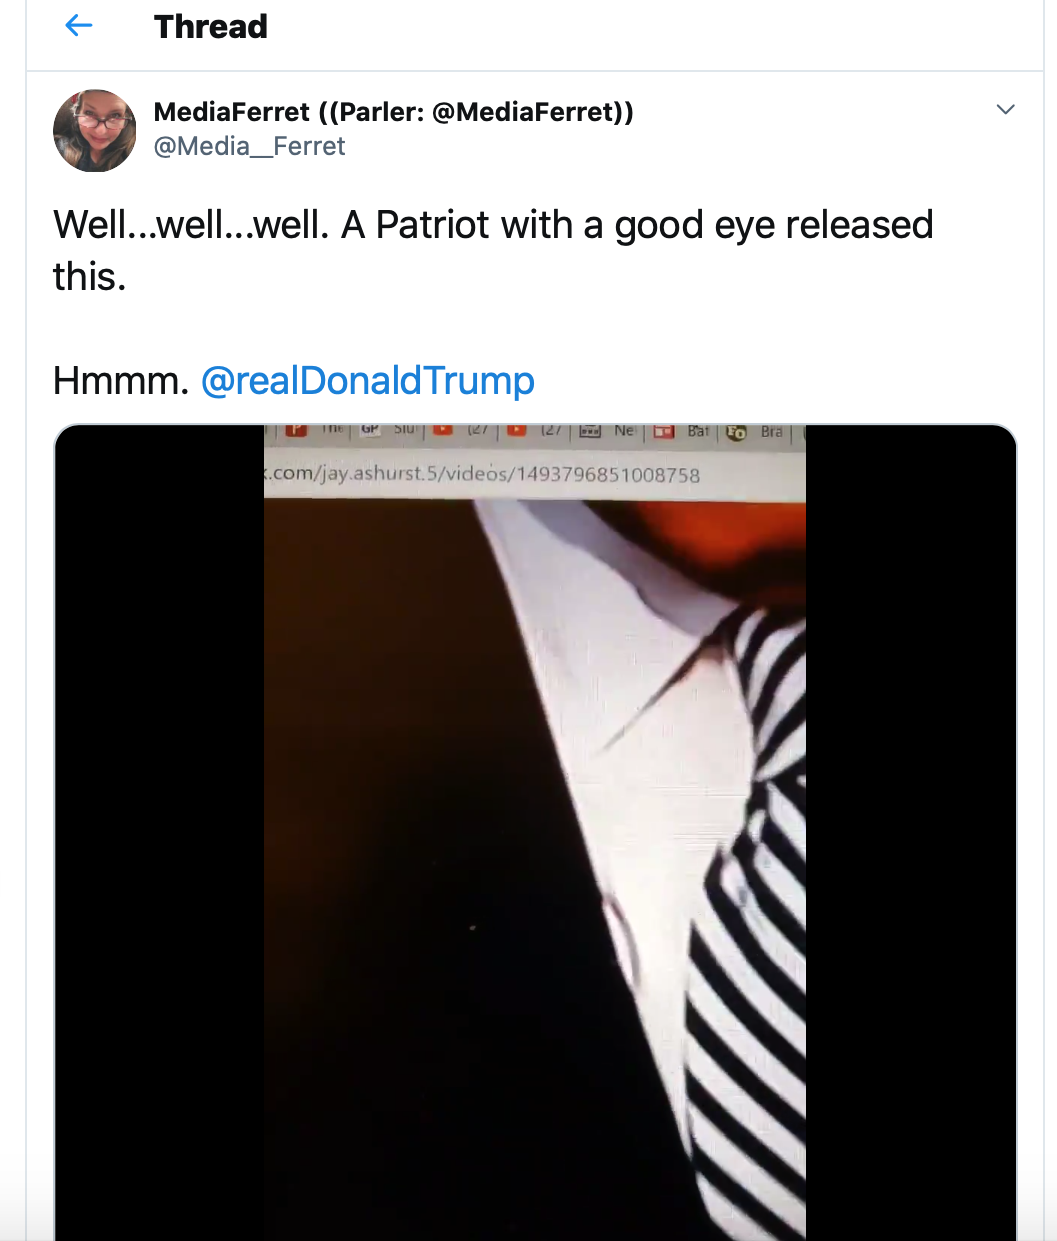
Task: Visit the @realDonaldTrump mention
Action: (x=368, y=381)
